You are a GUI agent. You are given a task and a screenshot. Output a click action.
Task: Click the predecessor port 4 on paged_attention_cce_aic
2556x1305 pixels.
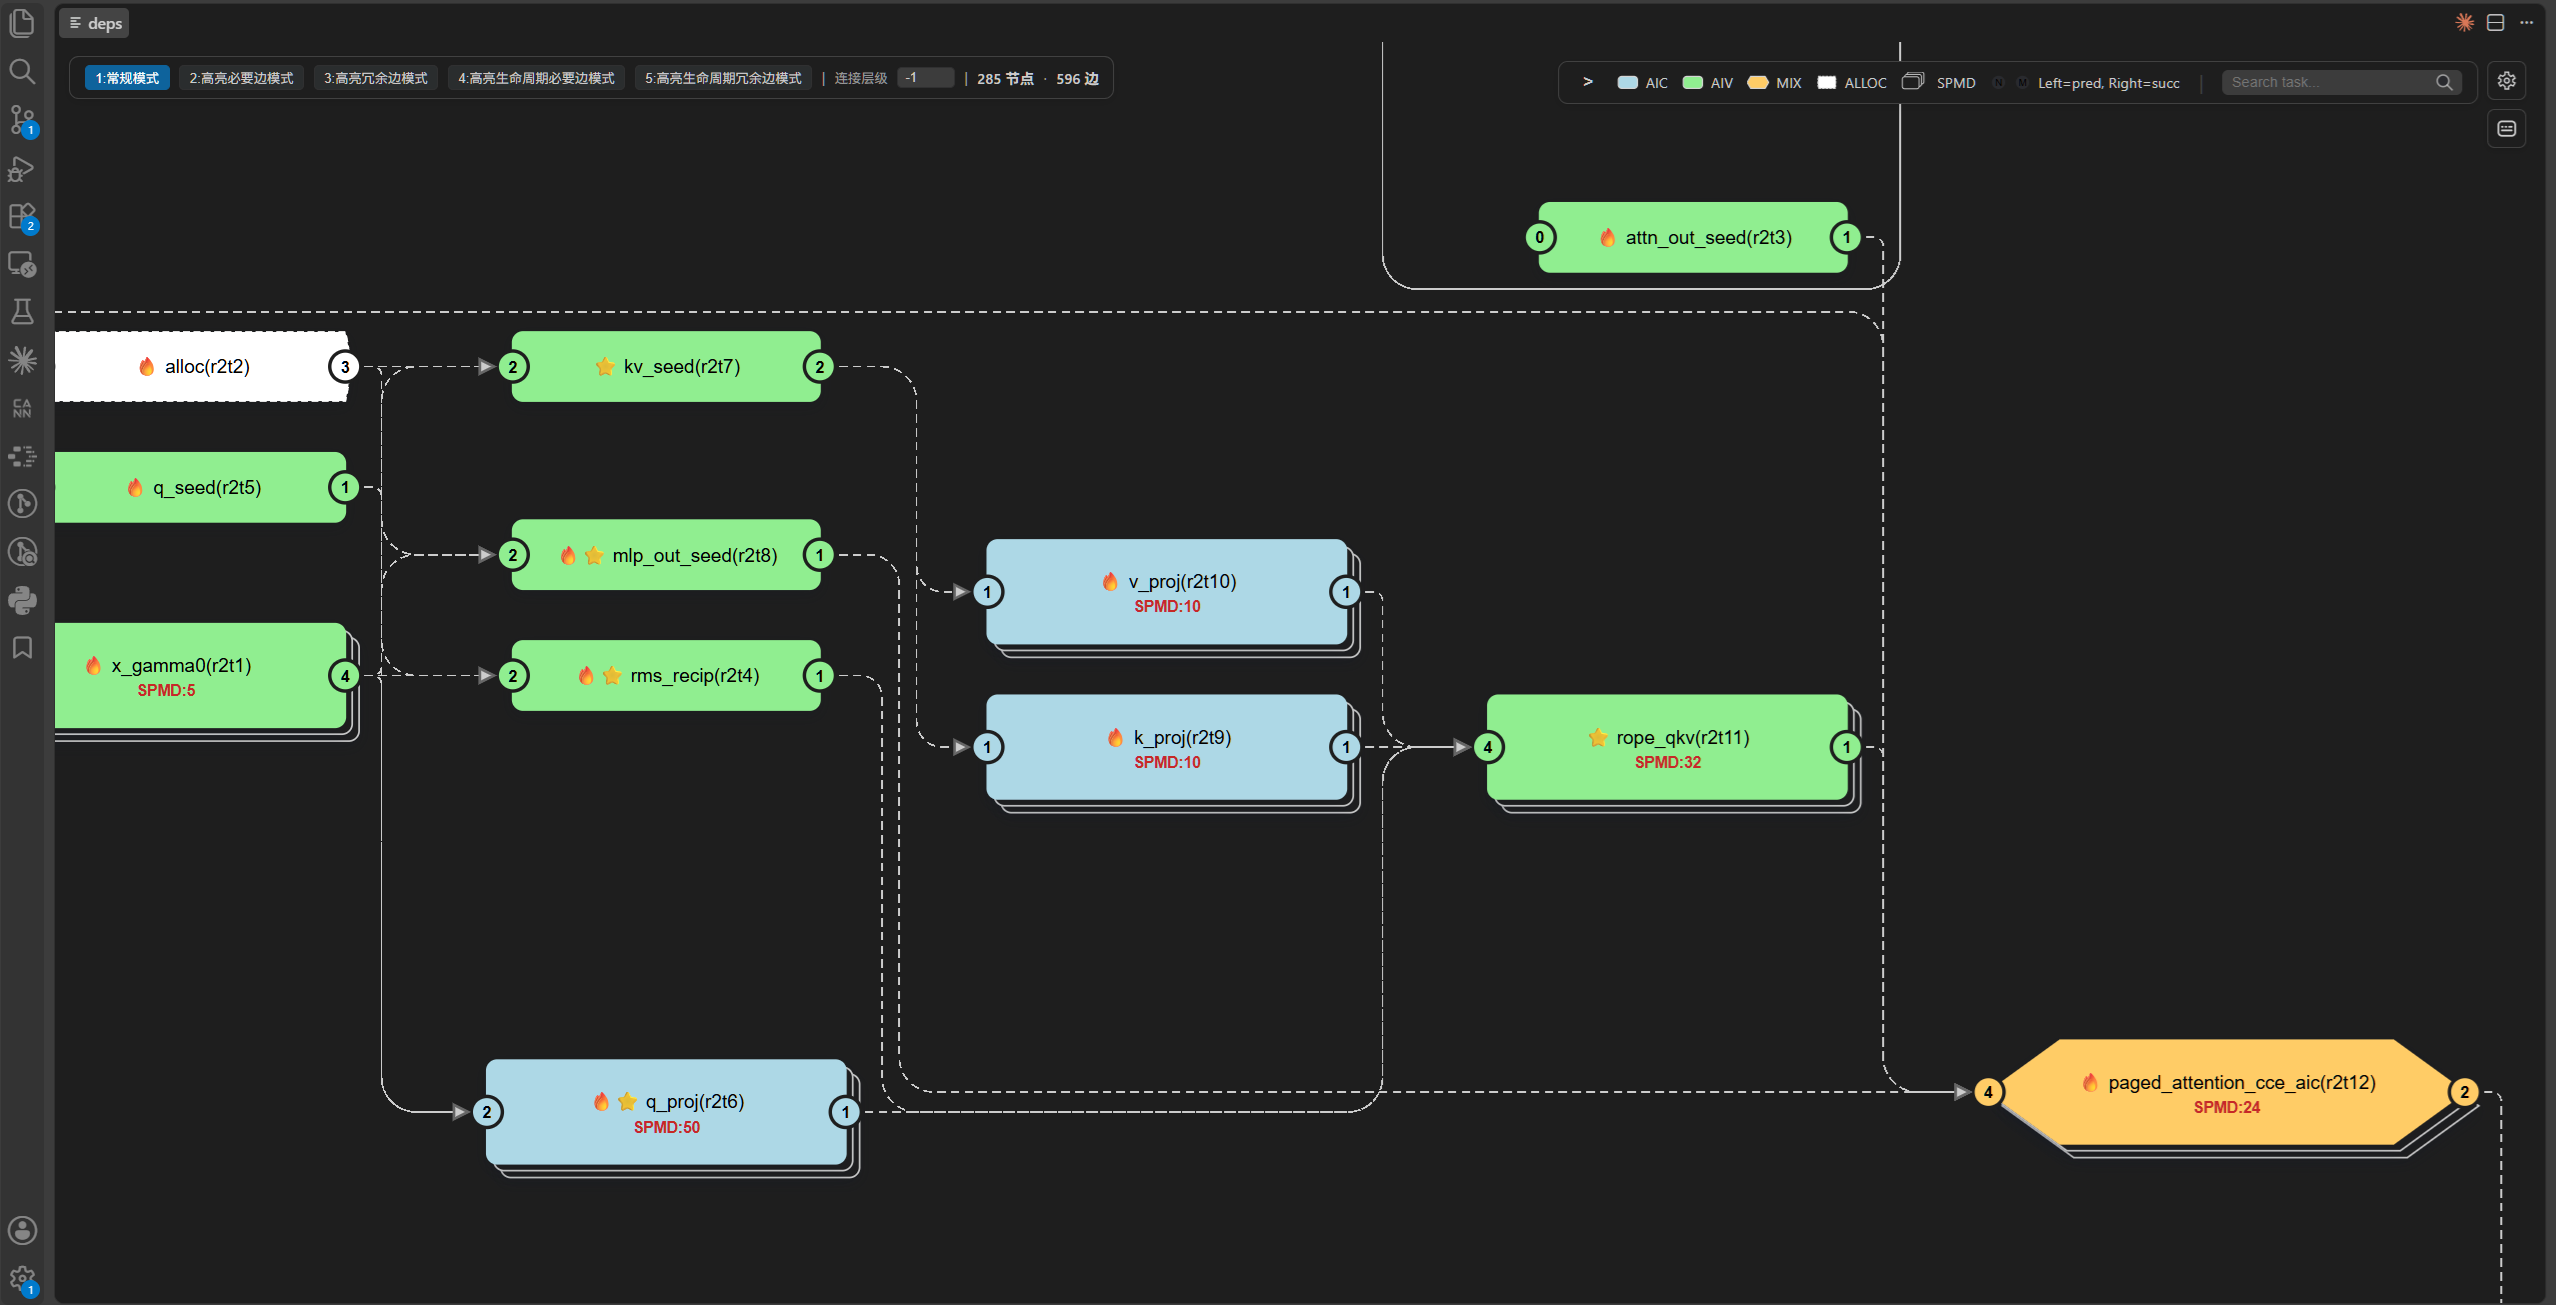click(x=1989, y=1092)
